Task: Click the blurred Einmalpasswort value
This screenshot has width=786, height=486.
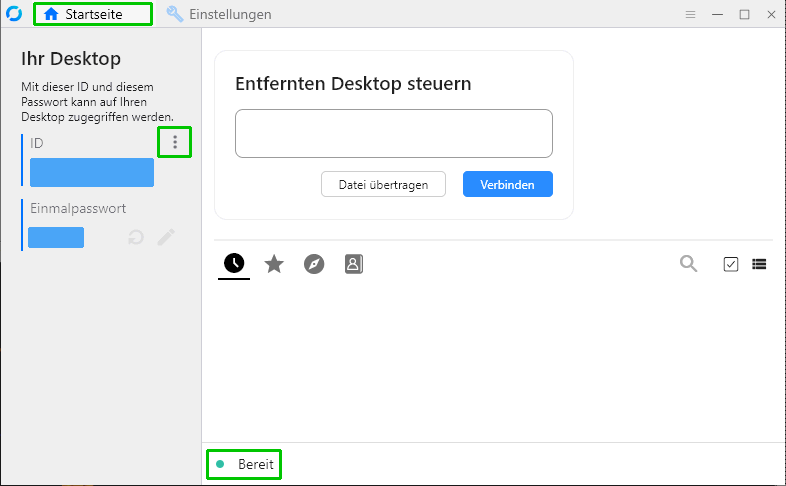Action: (x=56, y=237)
